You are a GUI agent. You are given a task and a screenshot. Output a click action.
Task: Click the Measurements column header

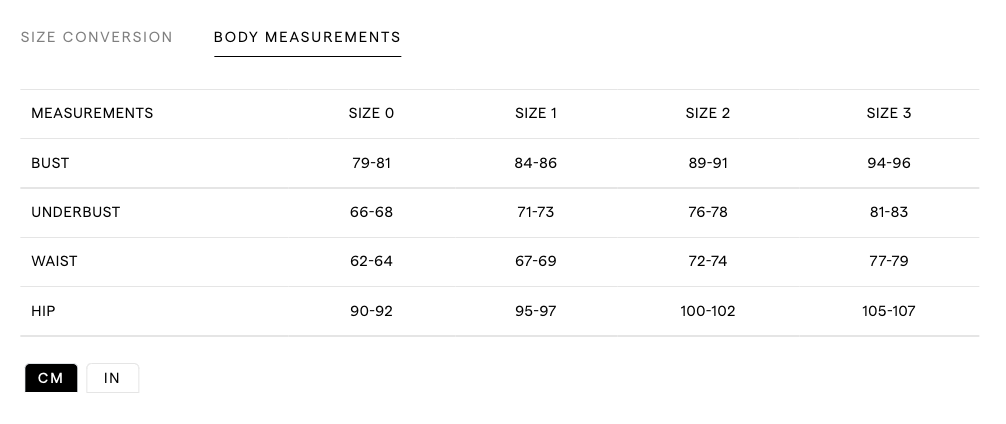[92, 113]
